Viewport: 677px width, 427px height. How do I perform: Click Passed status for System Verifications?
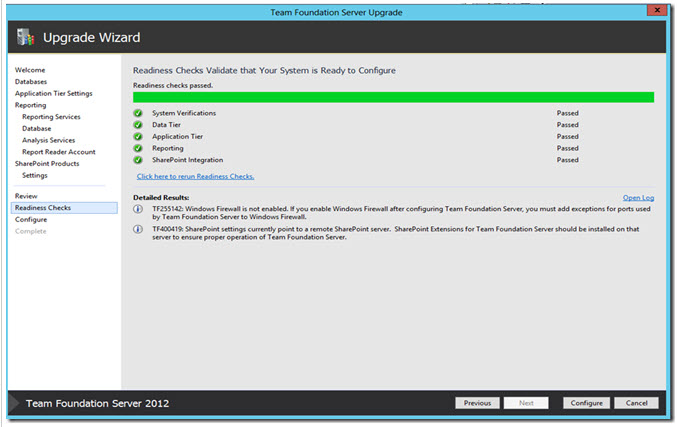pyautogui.click(x=567, y=113)
